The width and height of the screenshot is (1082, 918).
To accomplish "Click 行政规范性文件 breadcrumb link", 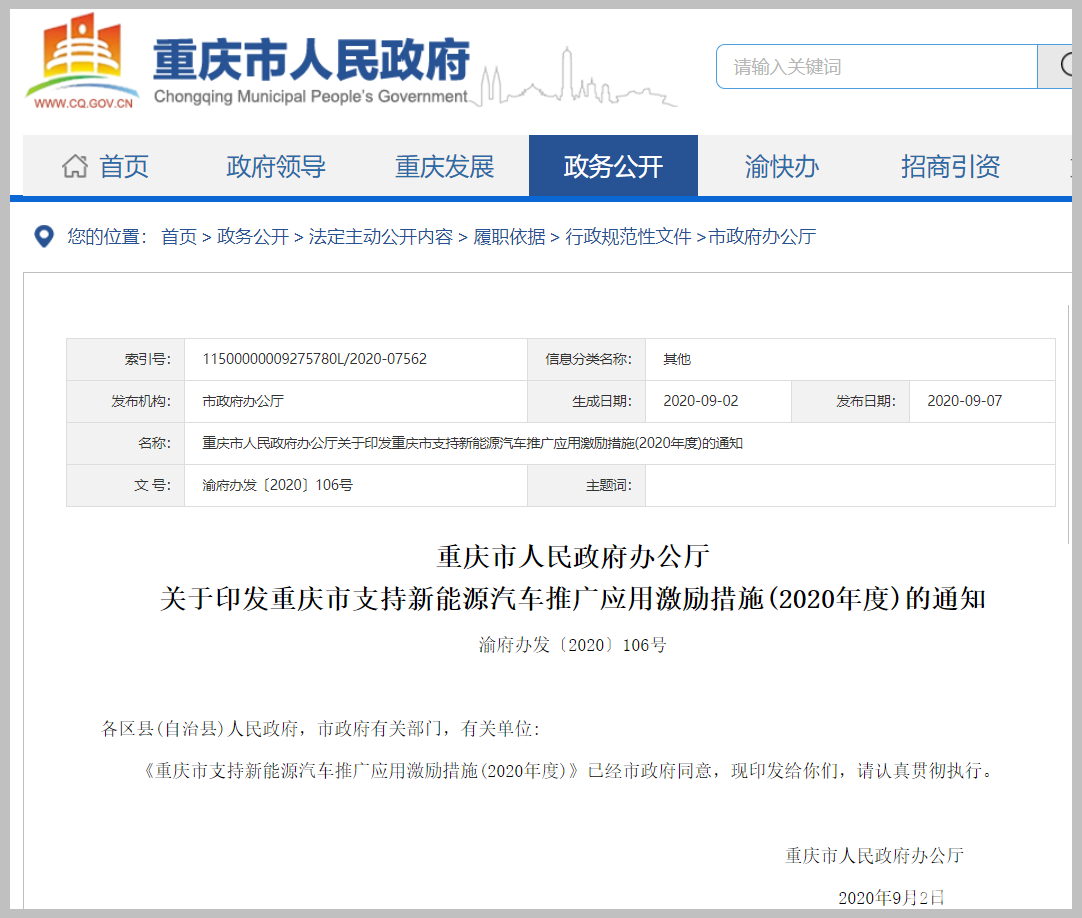I will click(x=628, y=237).
